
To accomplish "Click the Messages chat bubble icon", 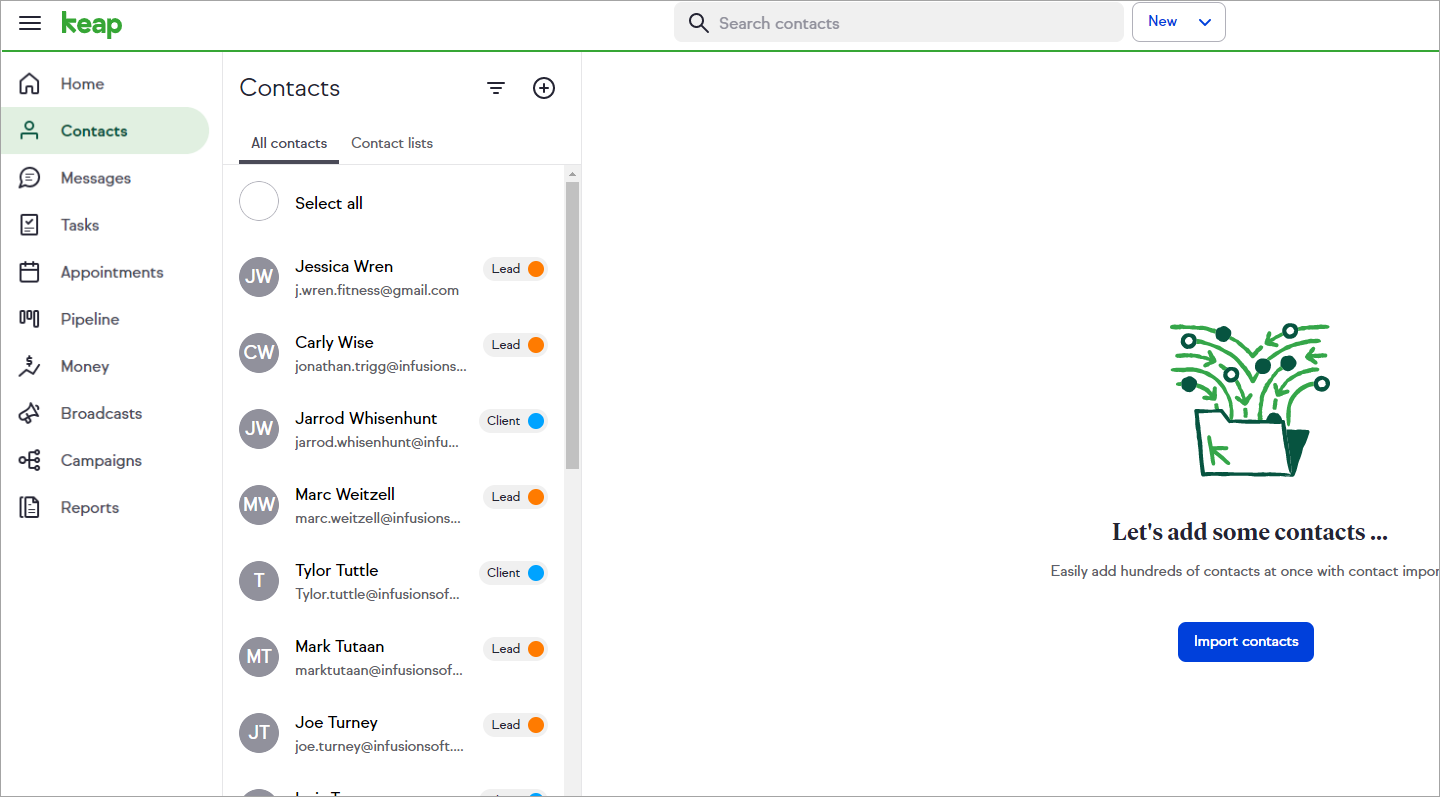I will point(30,178).
